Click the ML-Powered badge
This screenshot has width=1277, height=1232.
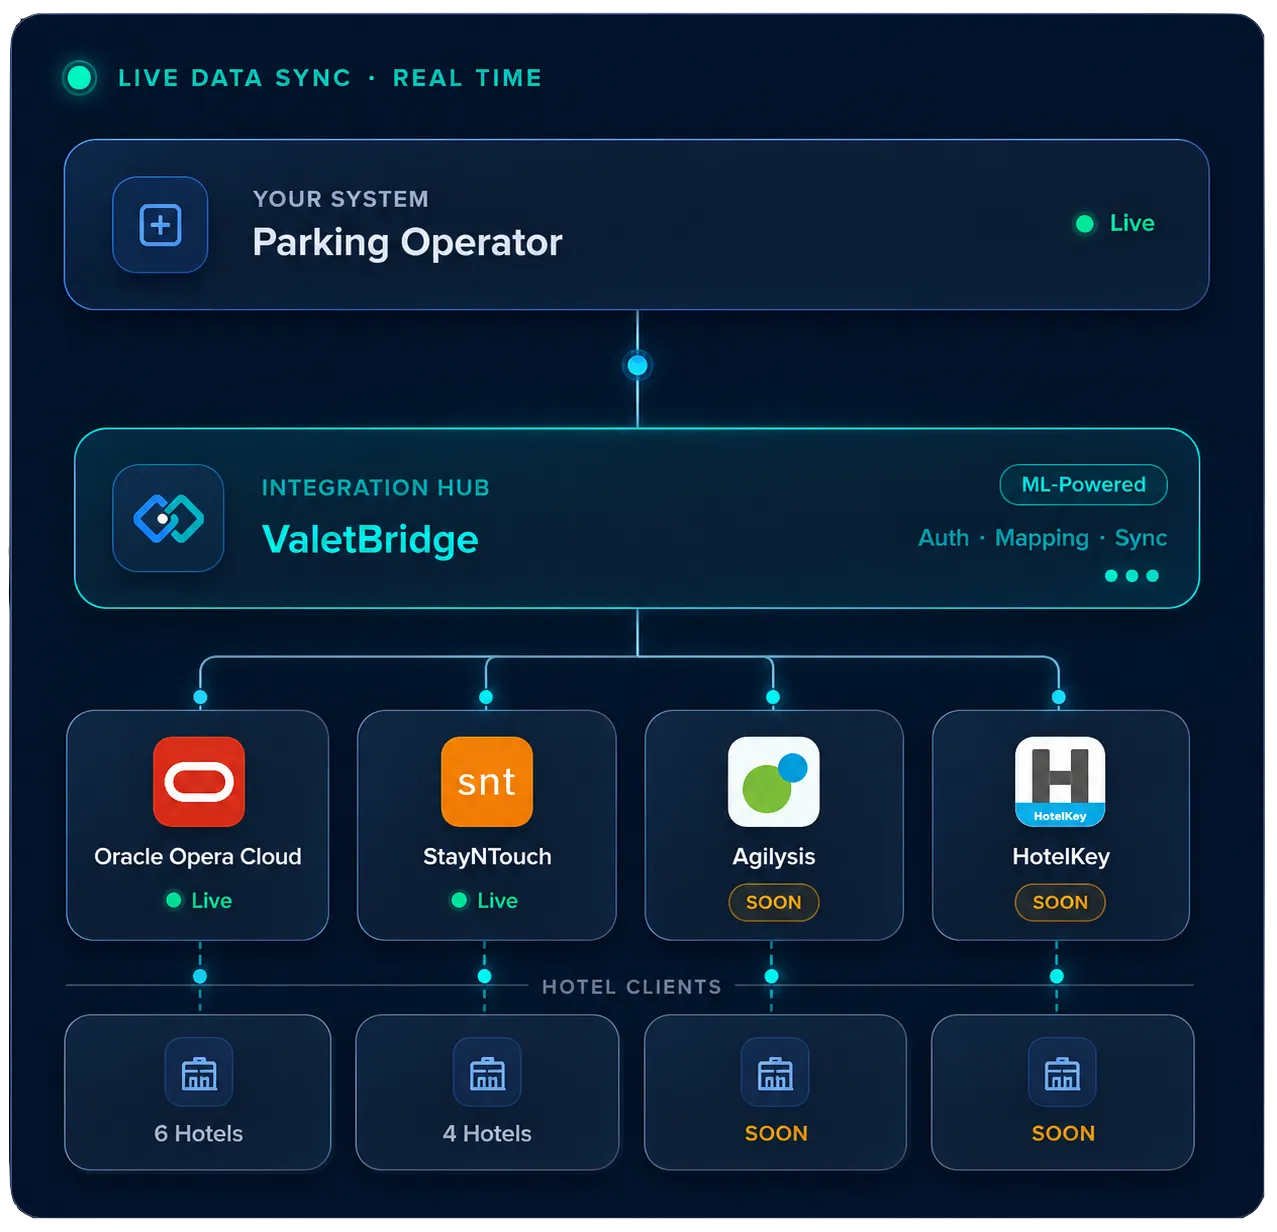click(x=1083, y=485)
